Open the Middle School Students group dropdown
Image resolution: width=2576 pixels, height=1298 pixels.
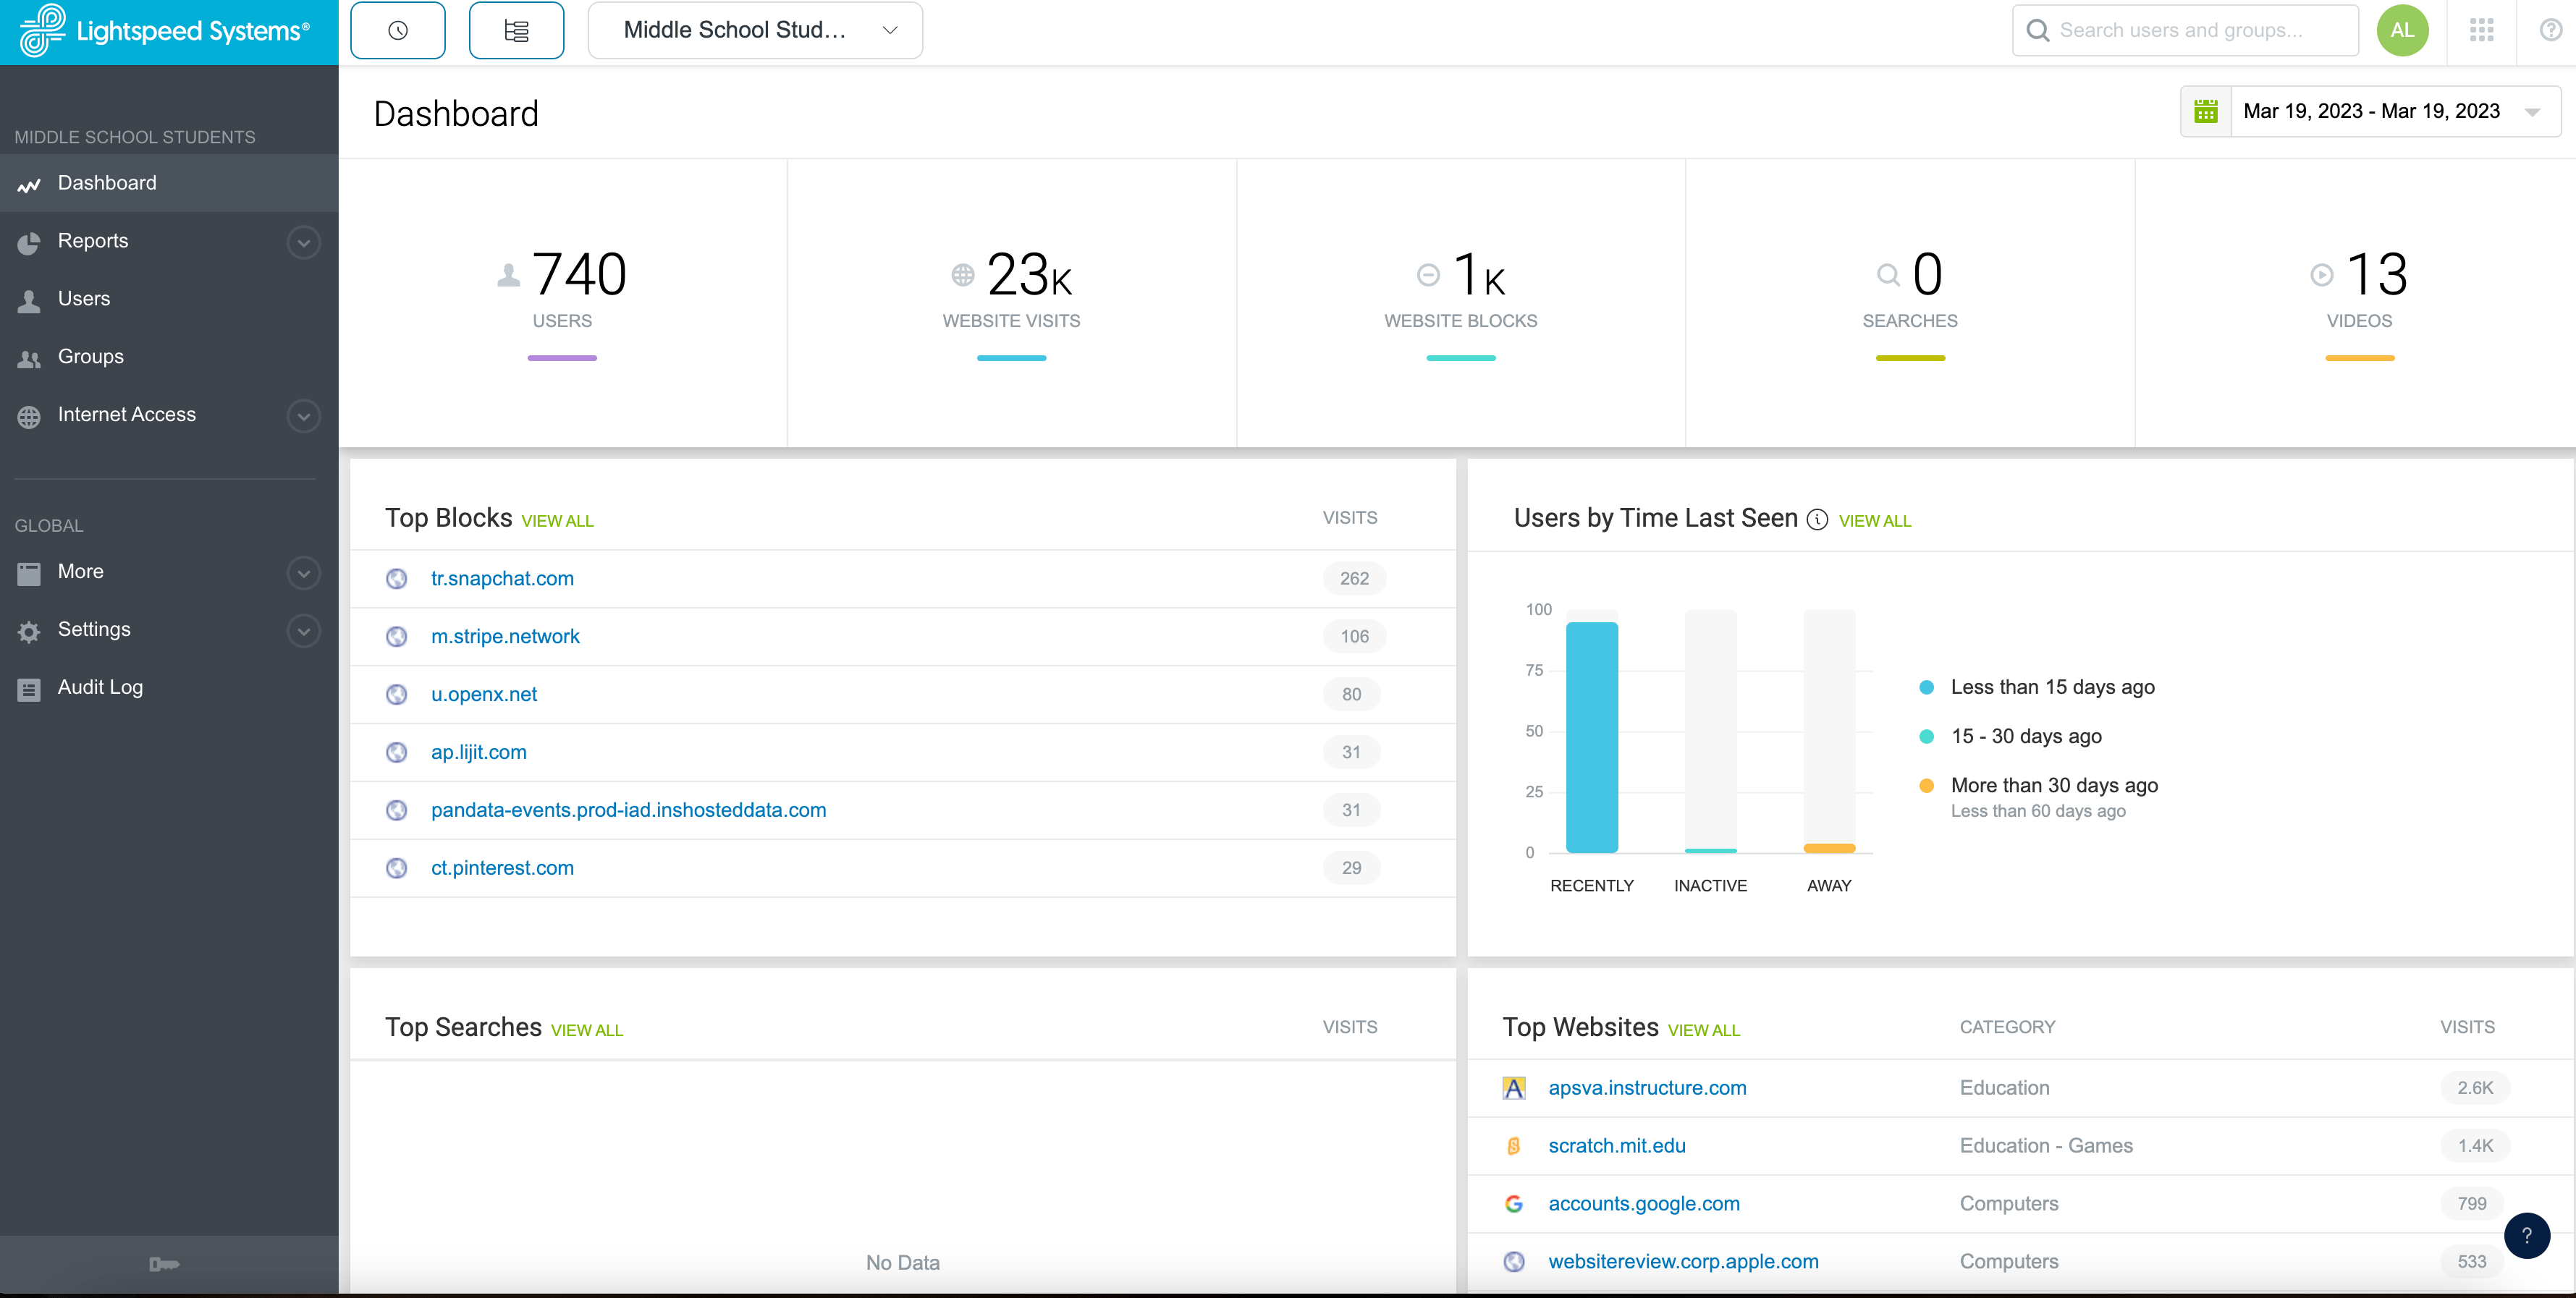pyautogui.click(x=755, y=31)
